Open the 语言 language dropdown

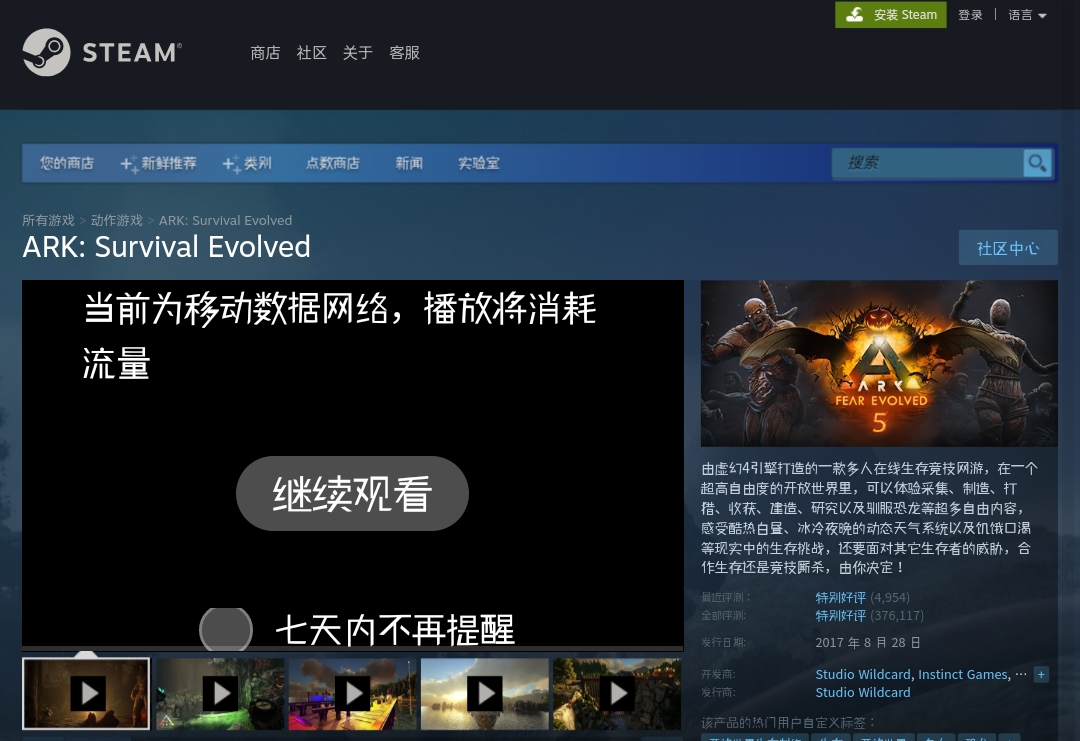tap(1027, 15)
